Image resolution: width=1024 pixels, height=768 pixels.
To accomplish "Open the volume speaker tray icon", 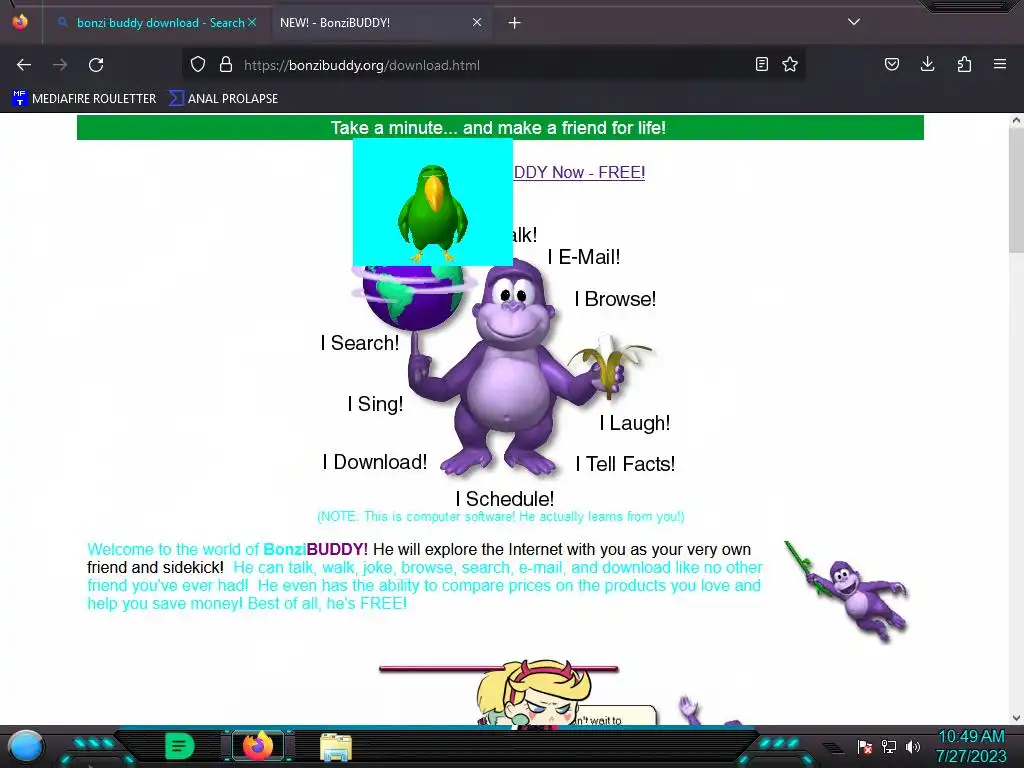I will click(x=913, y=746).
